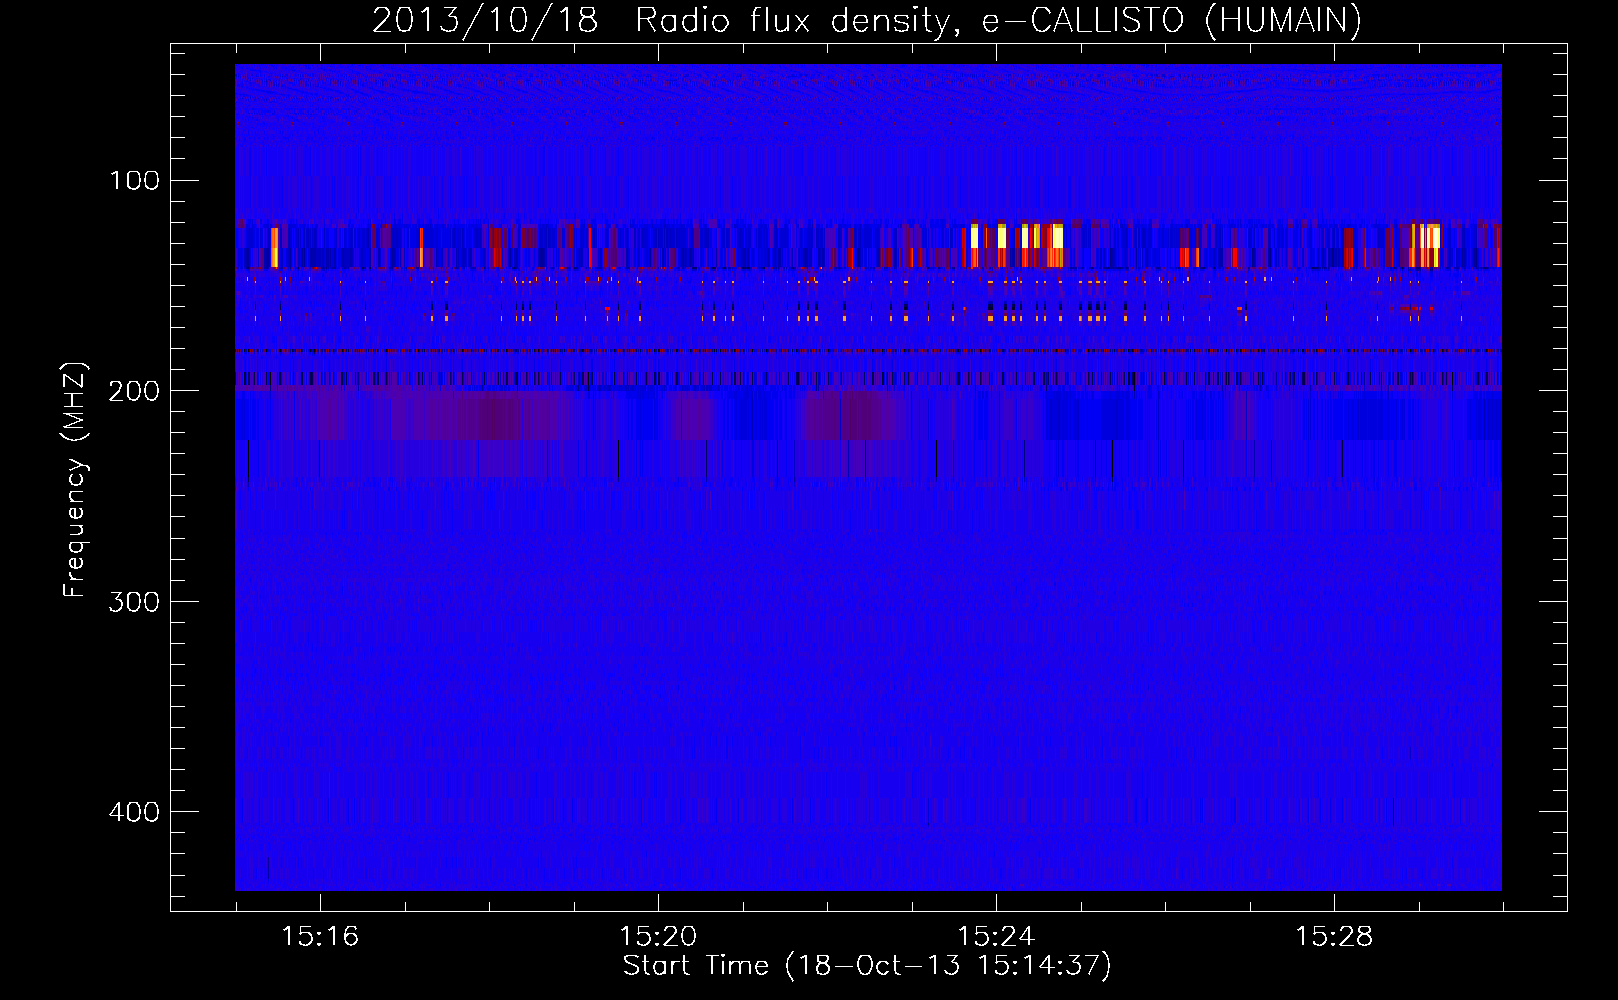Click the plot title '2013/10/18 Radio flux density'
This screenshot has width=1618, height=1000.
867,21
